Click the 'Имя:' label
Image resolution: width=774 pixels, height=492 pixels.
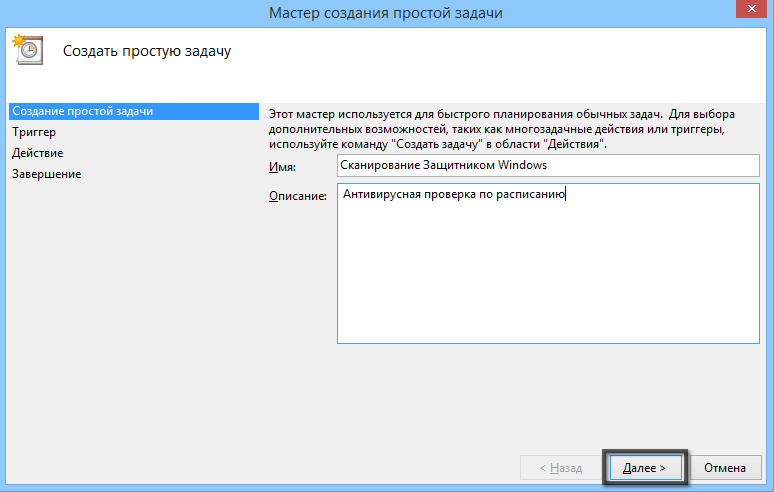click(x=282, y=167)
